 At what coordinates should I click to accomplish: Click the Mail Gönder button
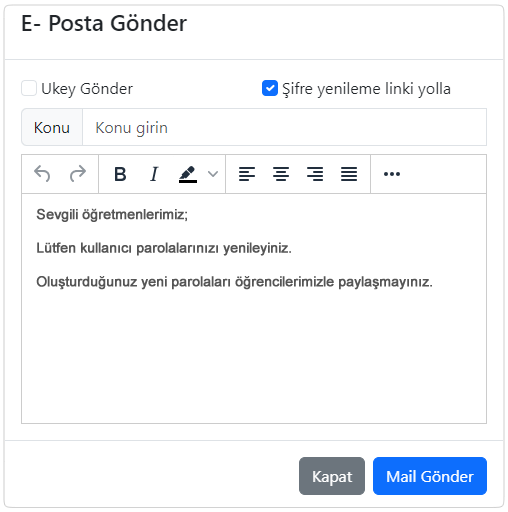pyautogui.click(x=430, y=476)
